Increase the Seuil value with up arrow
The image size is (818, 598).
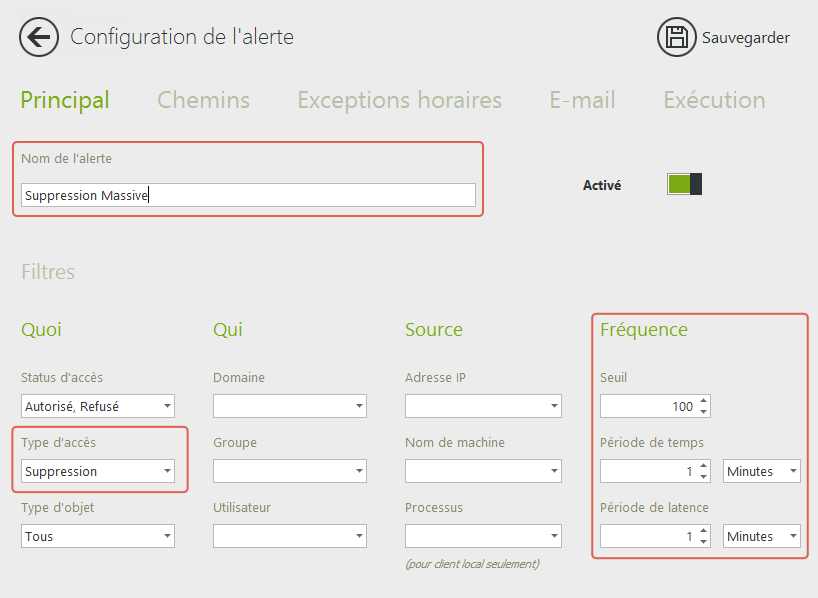(x=704, y=401)
